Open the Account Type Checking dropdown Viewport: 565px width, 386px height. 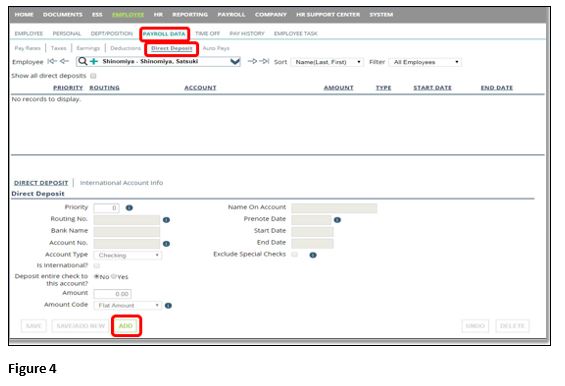click(x=128, y=255)
